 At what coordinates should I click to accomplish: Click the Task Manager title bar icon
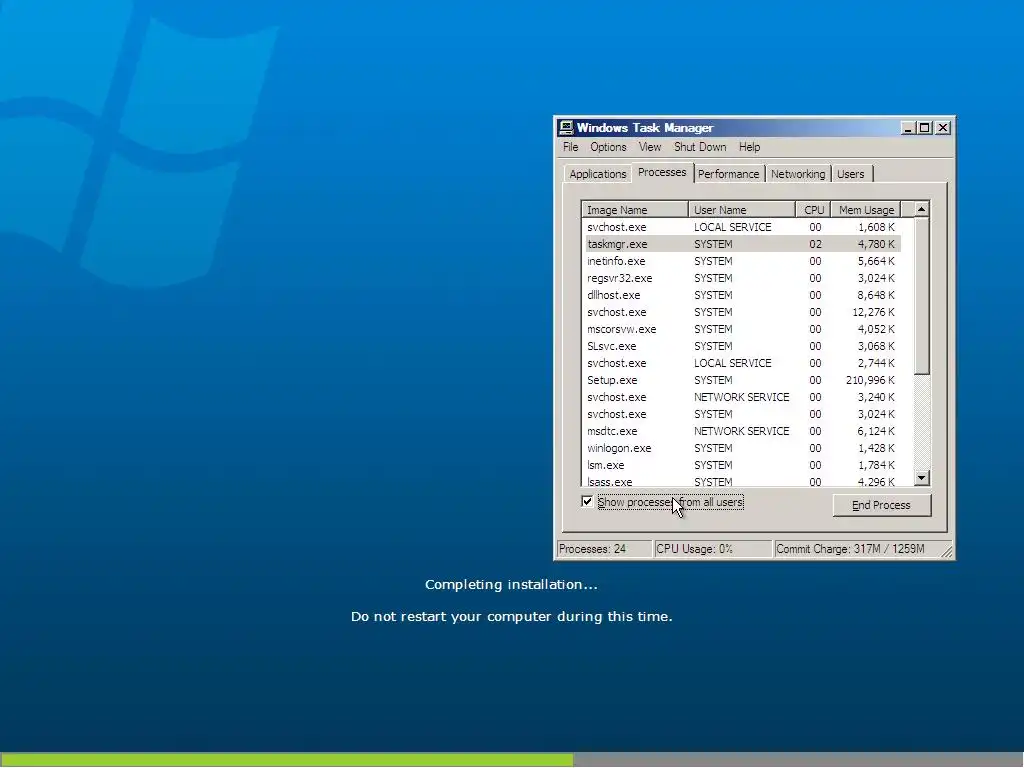(x=566, y=127)
